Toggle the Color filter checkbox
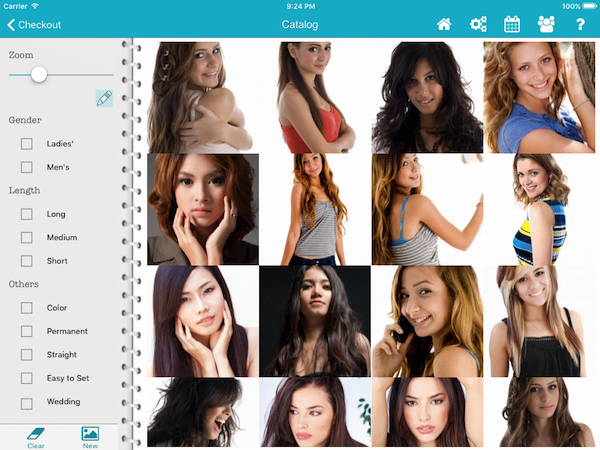 (x=26, y=308)
